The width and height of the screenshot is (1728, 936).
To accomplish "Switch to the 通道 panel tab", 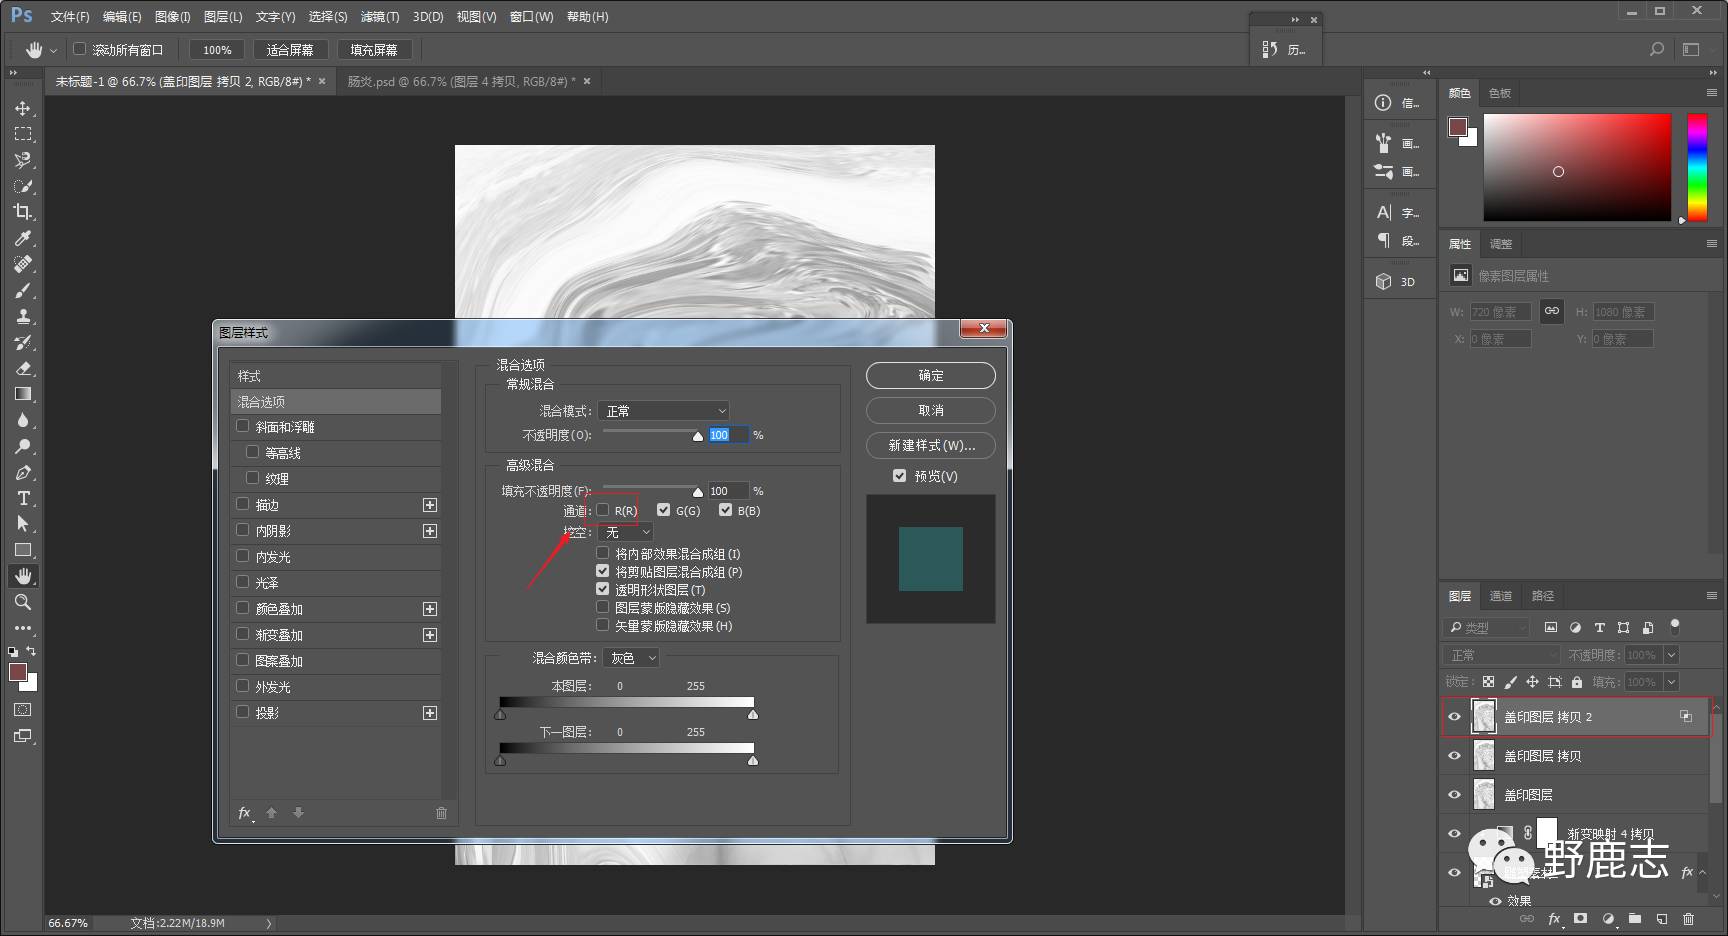I will 1500,596.
